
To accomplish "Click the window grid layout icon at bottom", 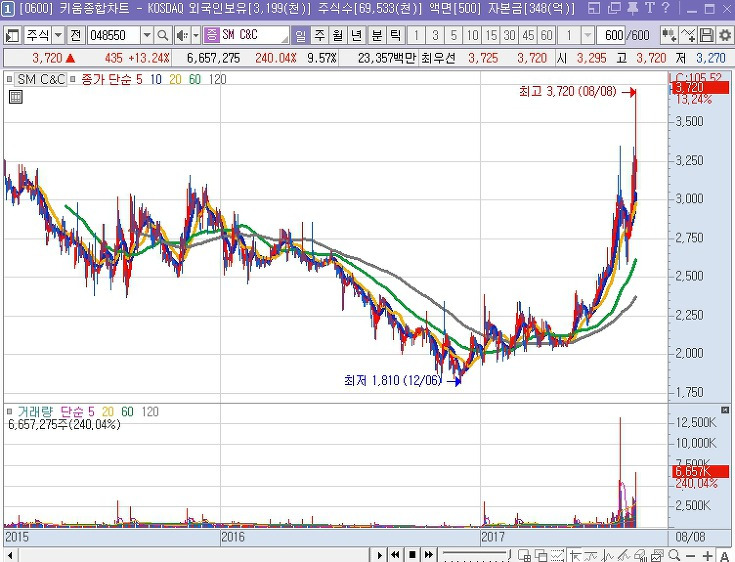I will (525, 555).
